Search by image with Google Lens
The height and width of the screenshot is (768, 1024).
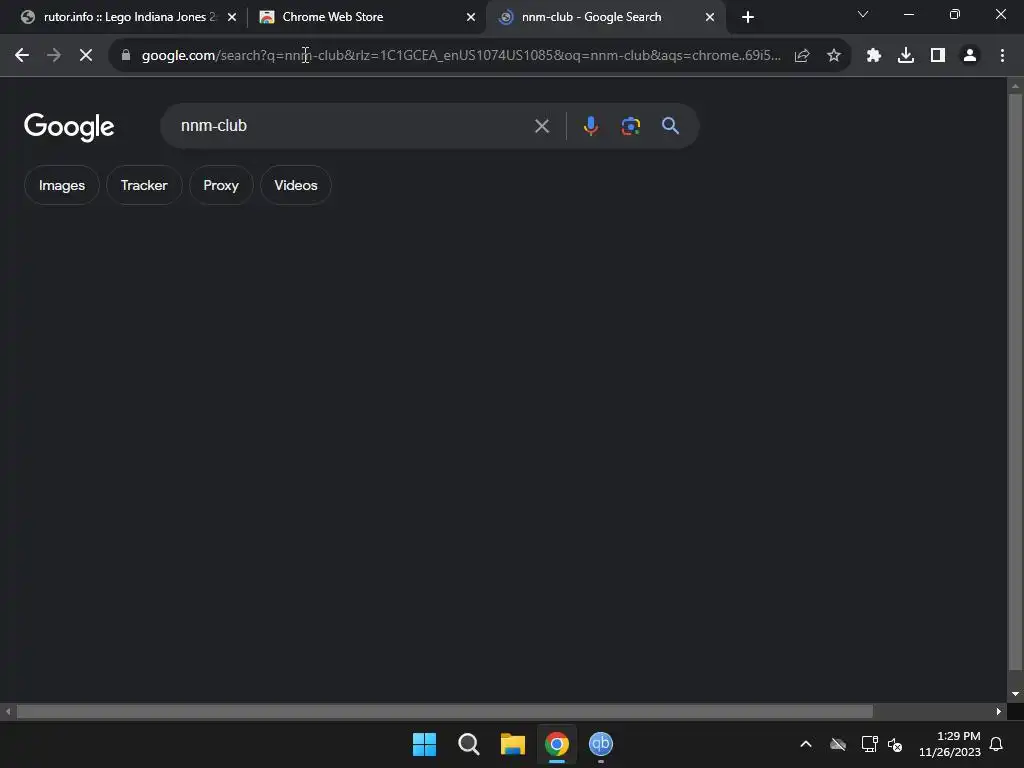630,126
